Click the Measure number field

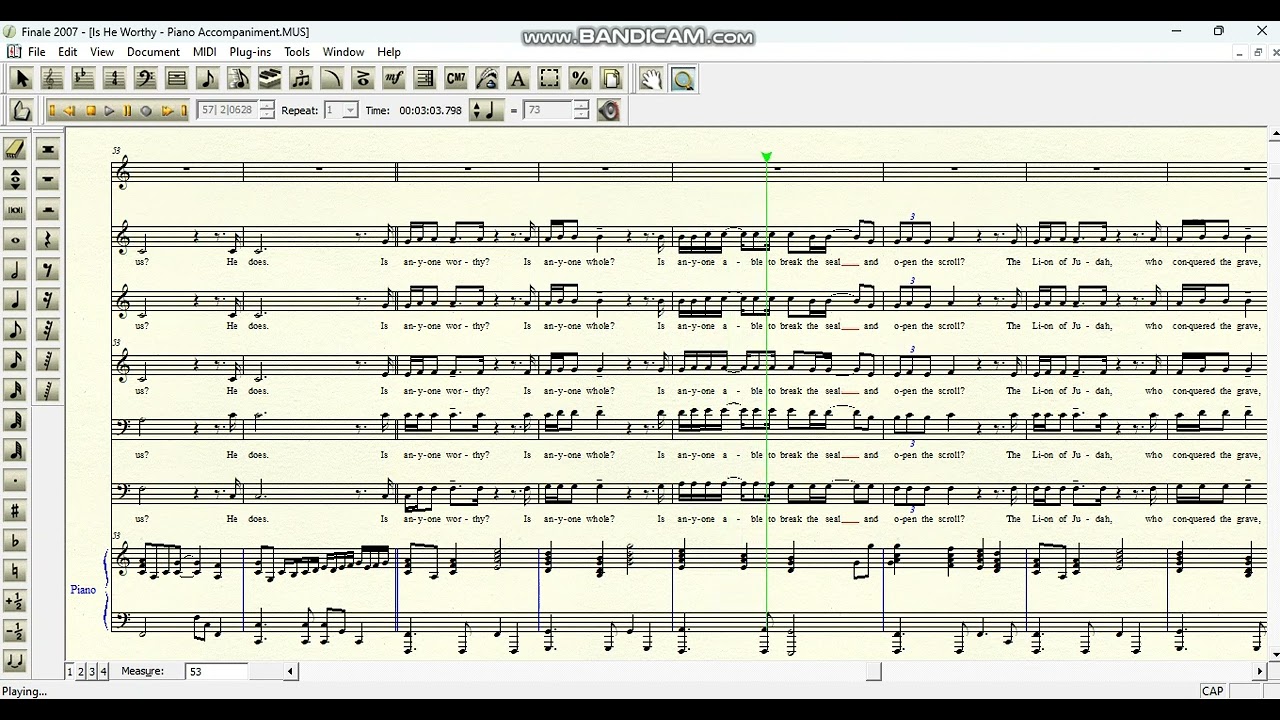pyautogui.click(x=215, y=672)
